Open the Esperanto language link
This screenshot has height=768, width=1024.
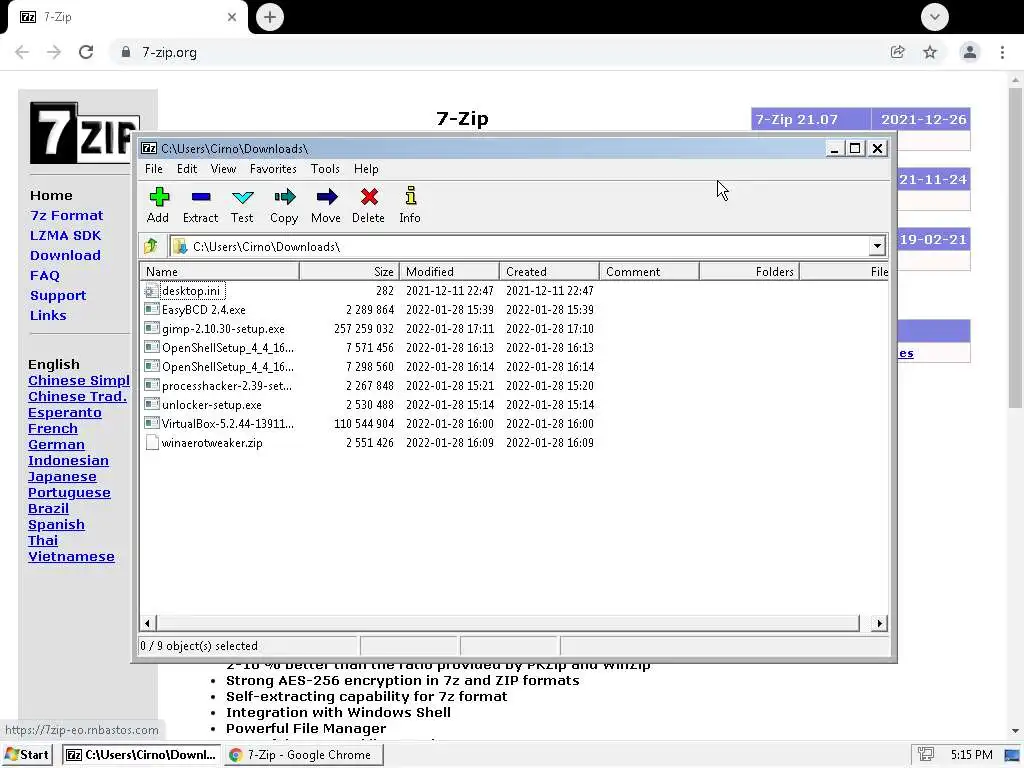[65, 413]
